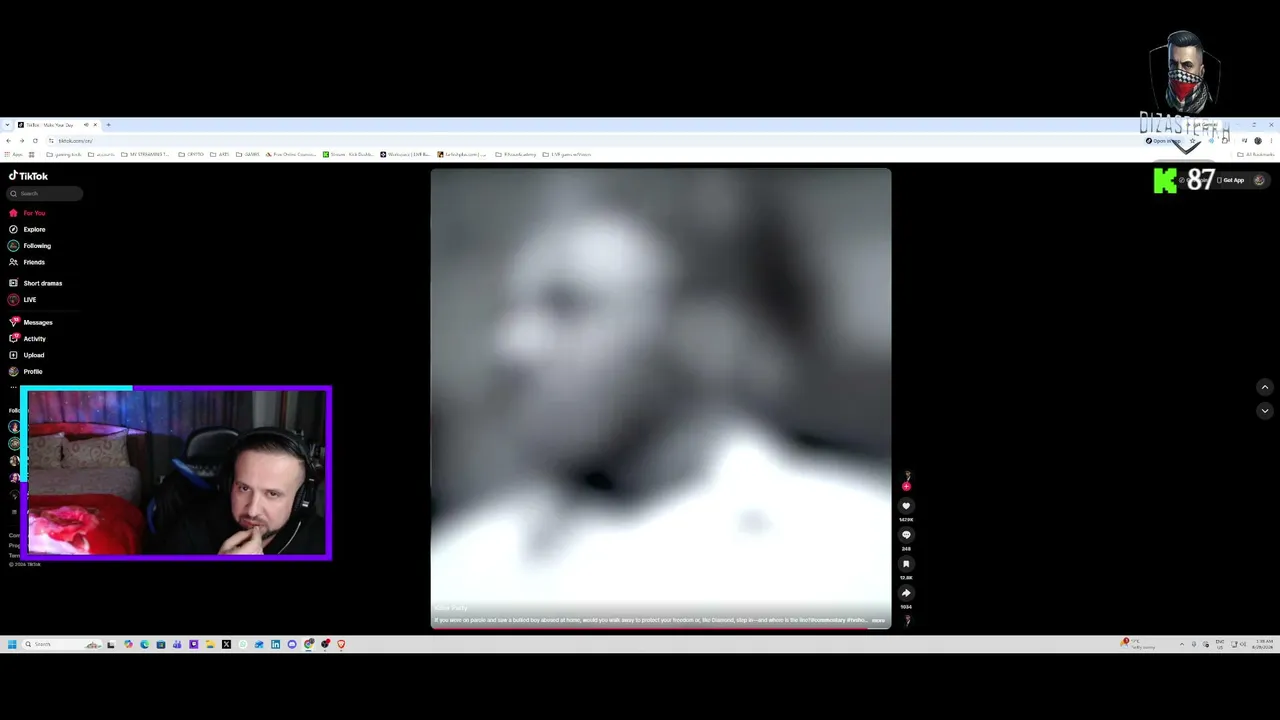This screenshot has height=720, width=1280.
Task: Open the Windows Start menu
Action: [x=12, y=644]
